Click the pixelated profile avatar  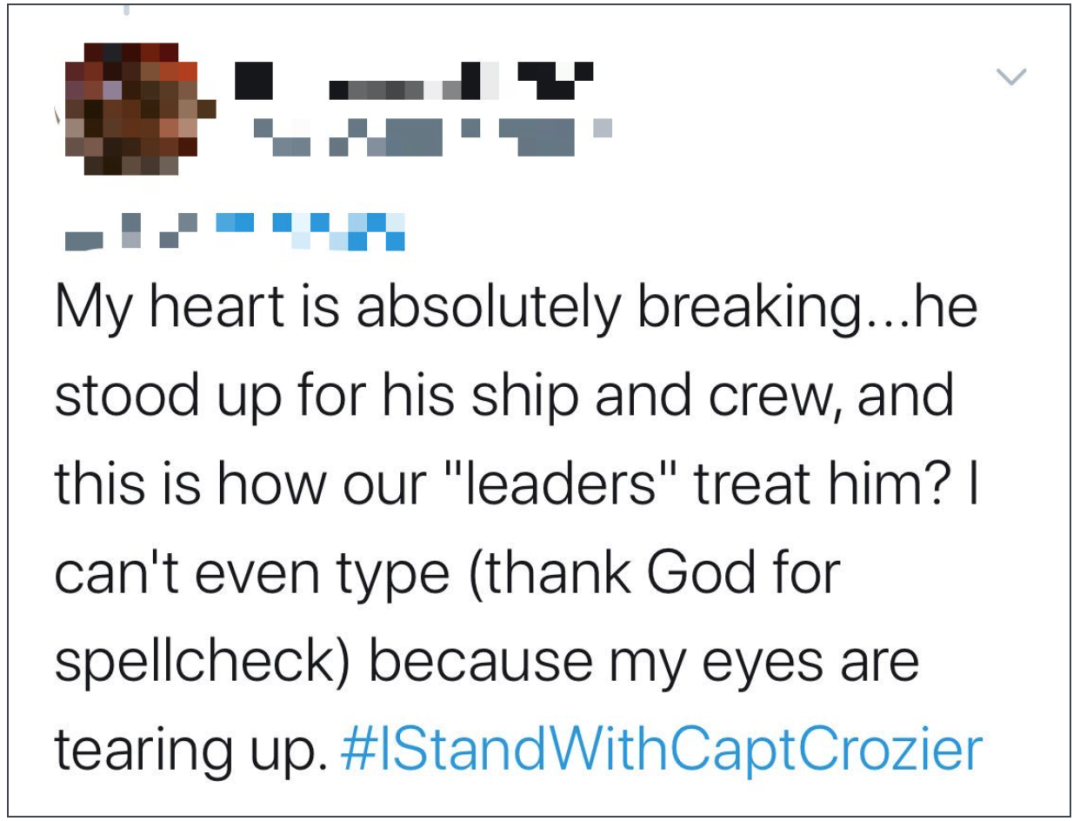[132, 109]
